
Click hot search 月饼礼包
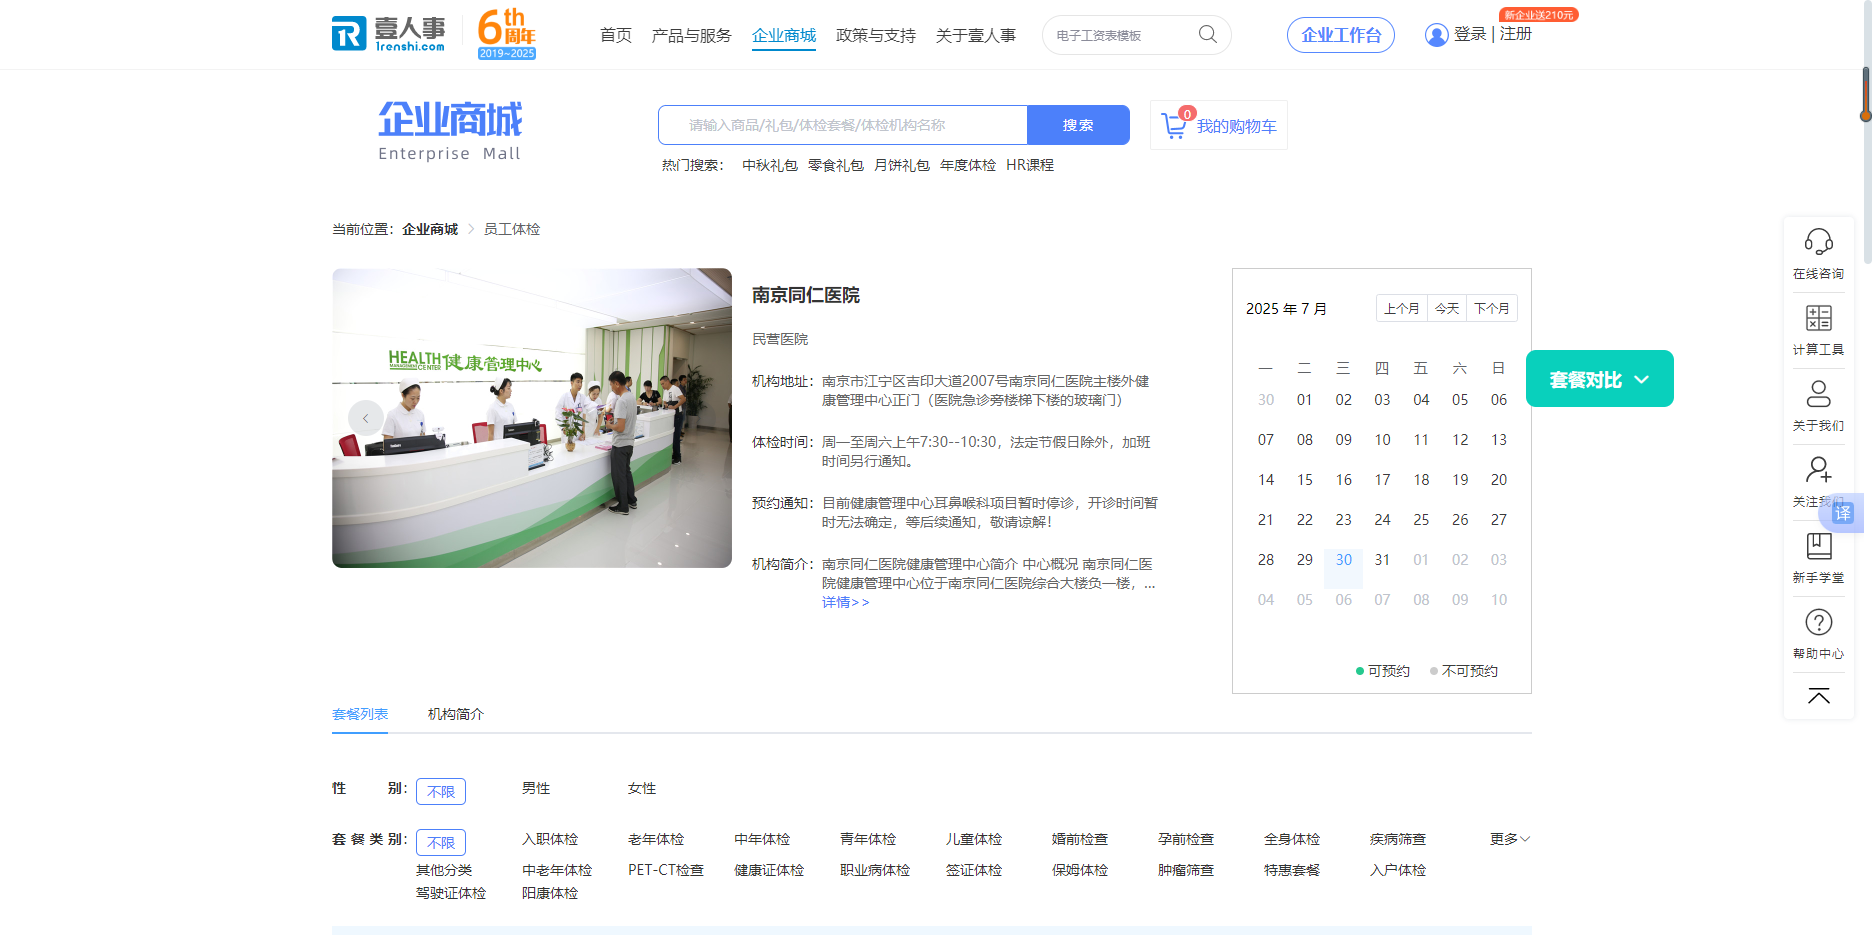click(x=902, y=165)
